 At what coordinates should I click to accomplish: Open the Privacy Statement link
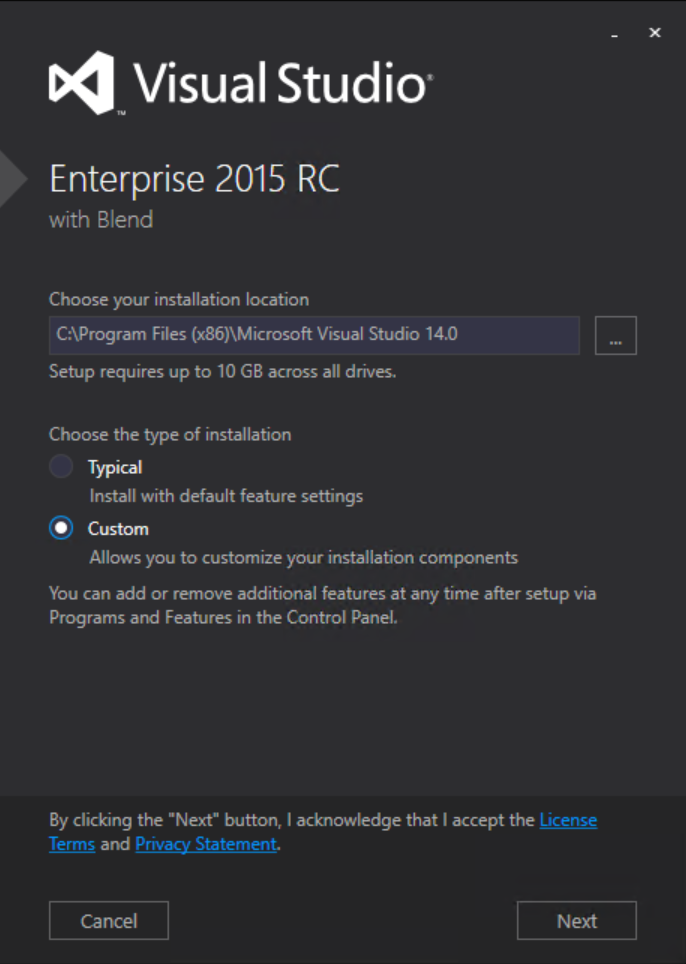(205, 844)
